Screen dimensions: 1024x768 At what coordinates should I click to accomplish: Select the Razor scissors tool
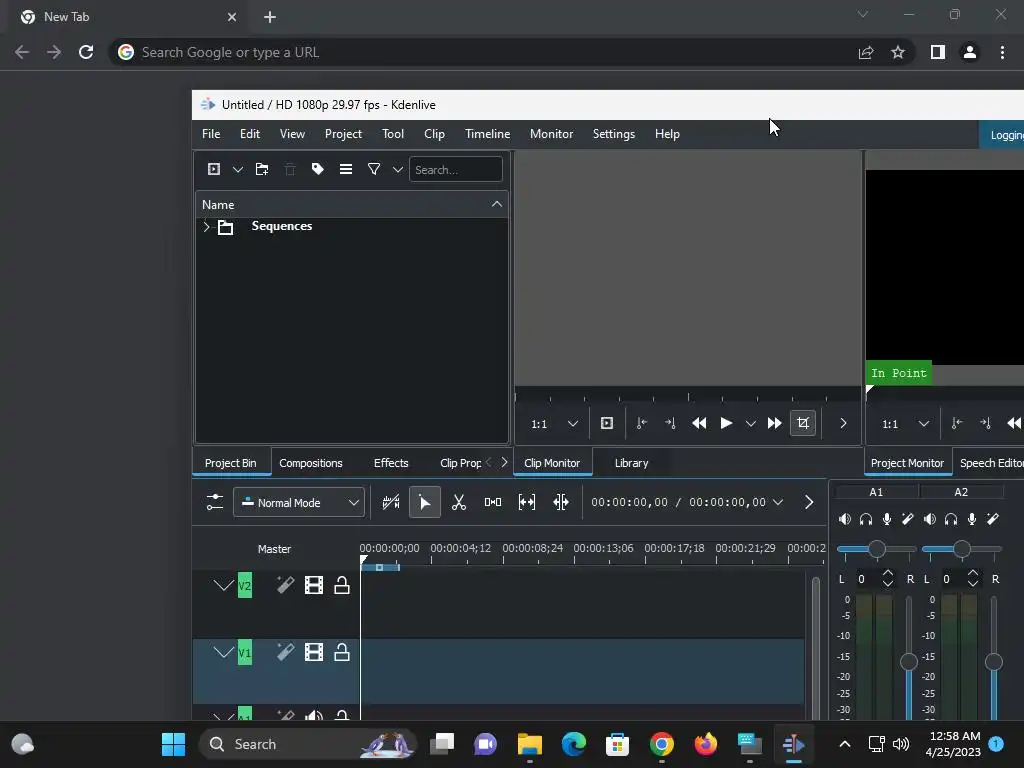(459, 502)
